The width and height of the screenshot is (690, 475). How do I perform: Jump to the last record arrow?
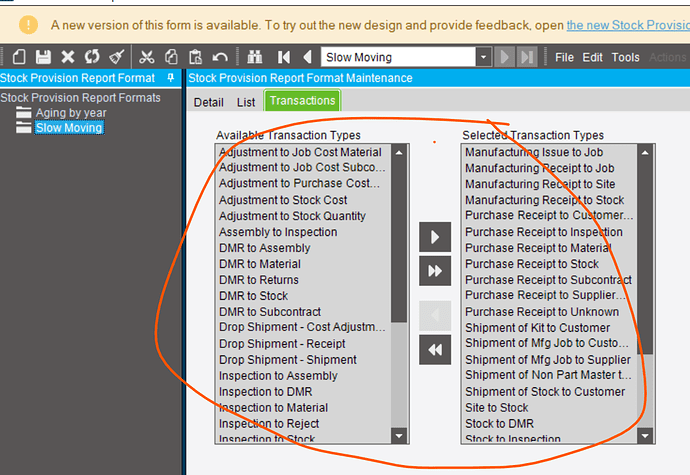[527, 57]
